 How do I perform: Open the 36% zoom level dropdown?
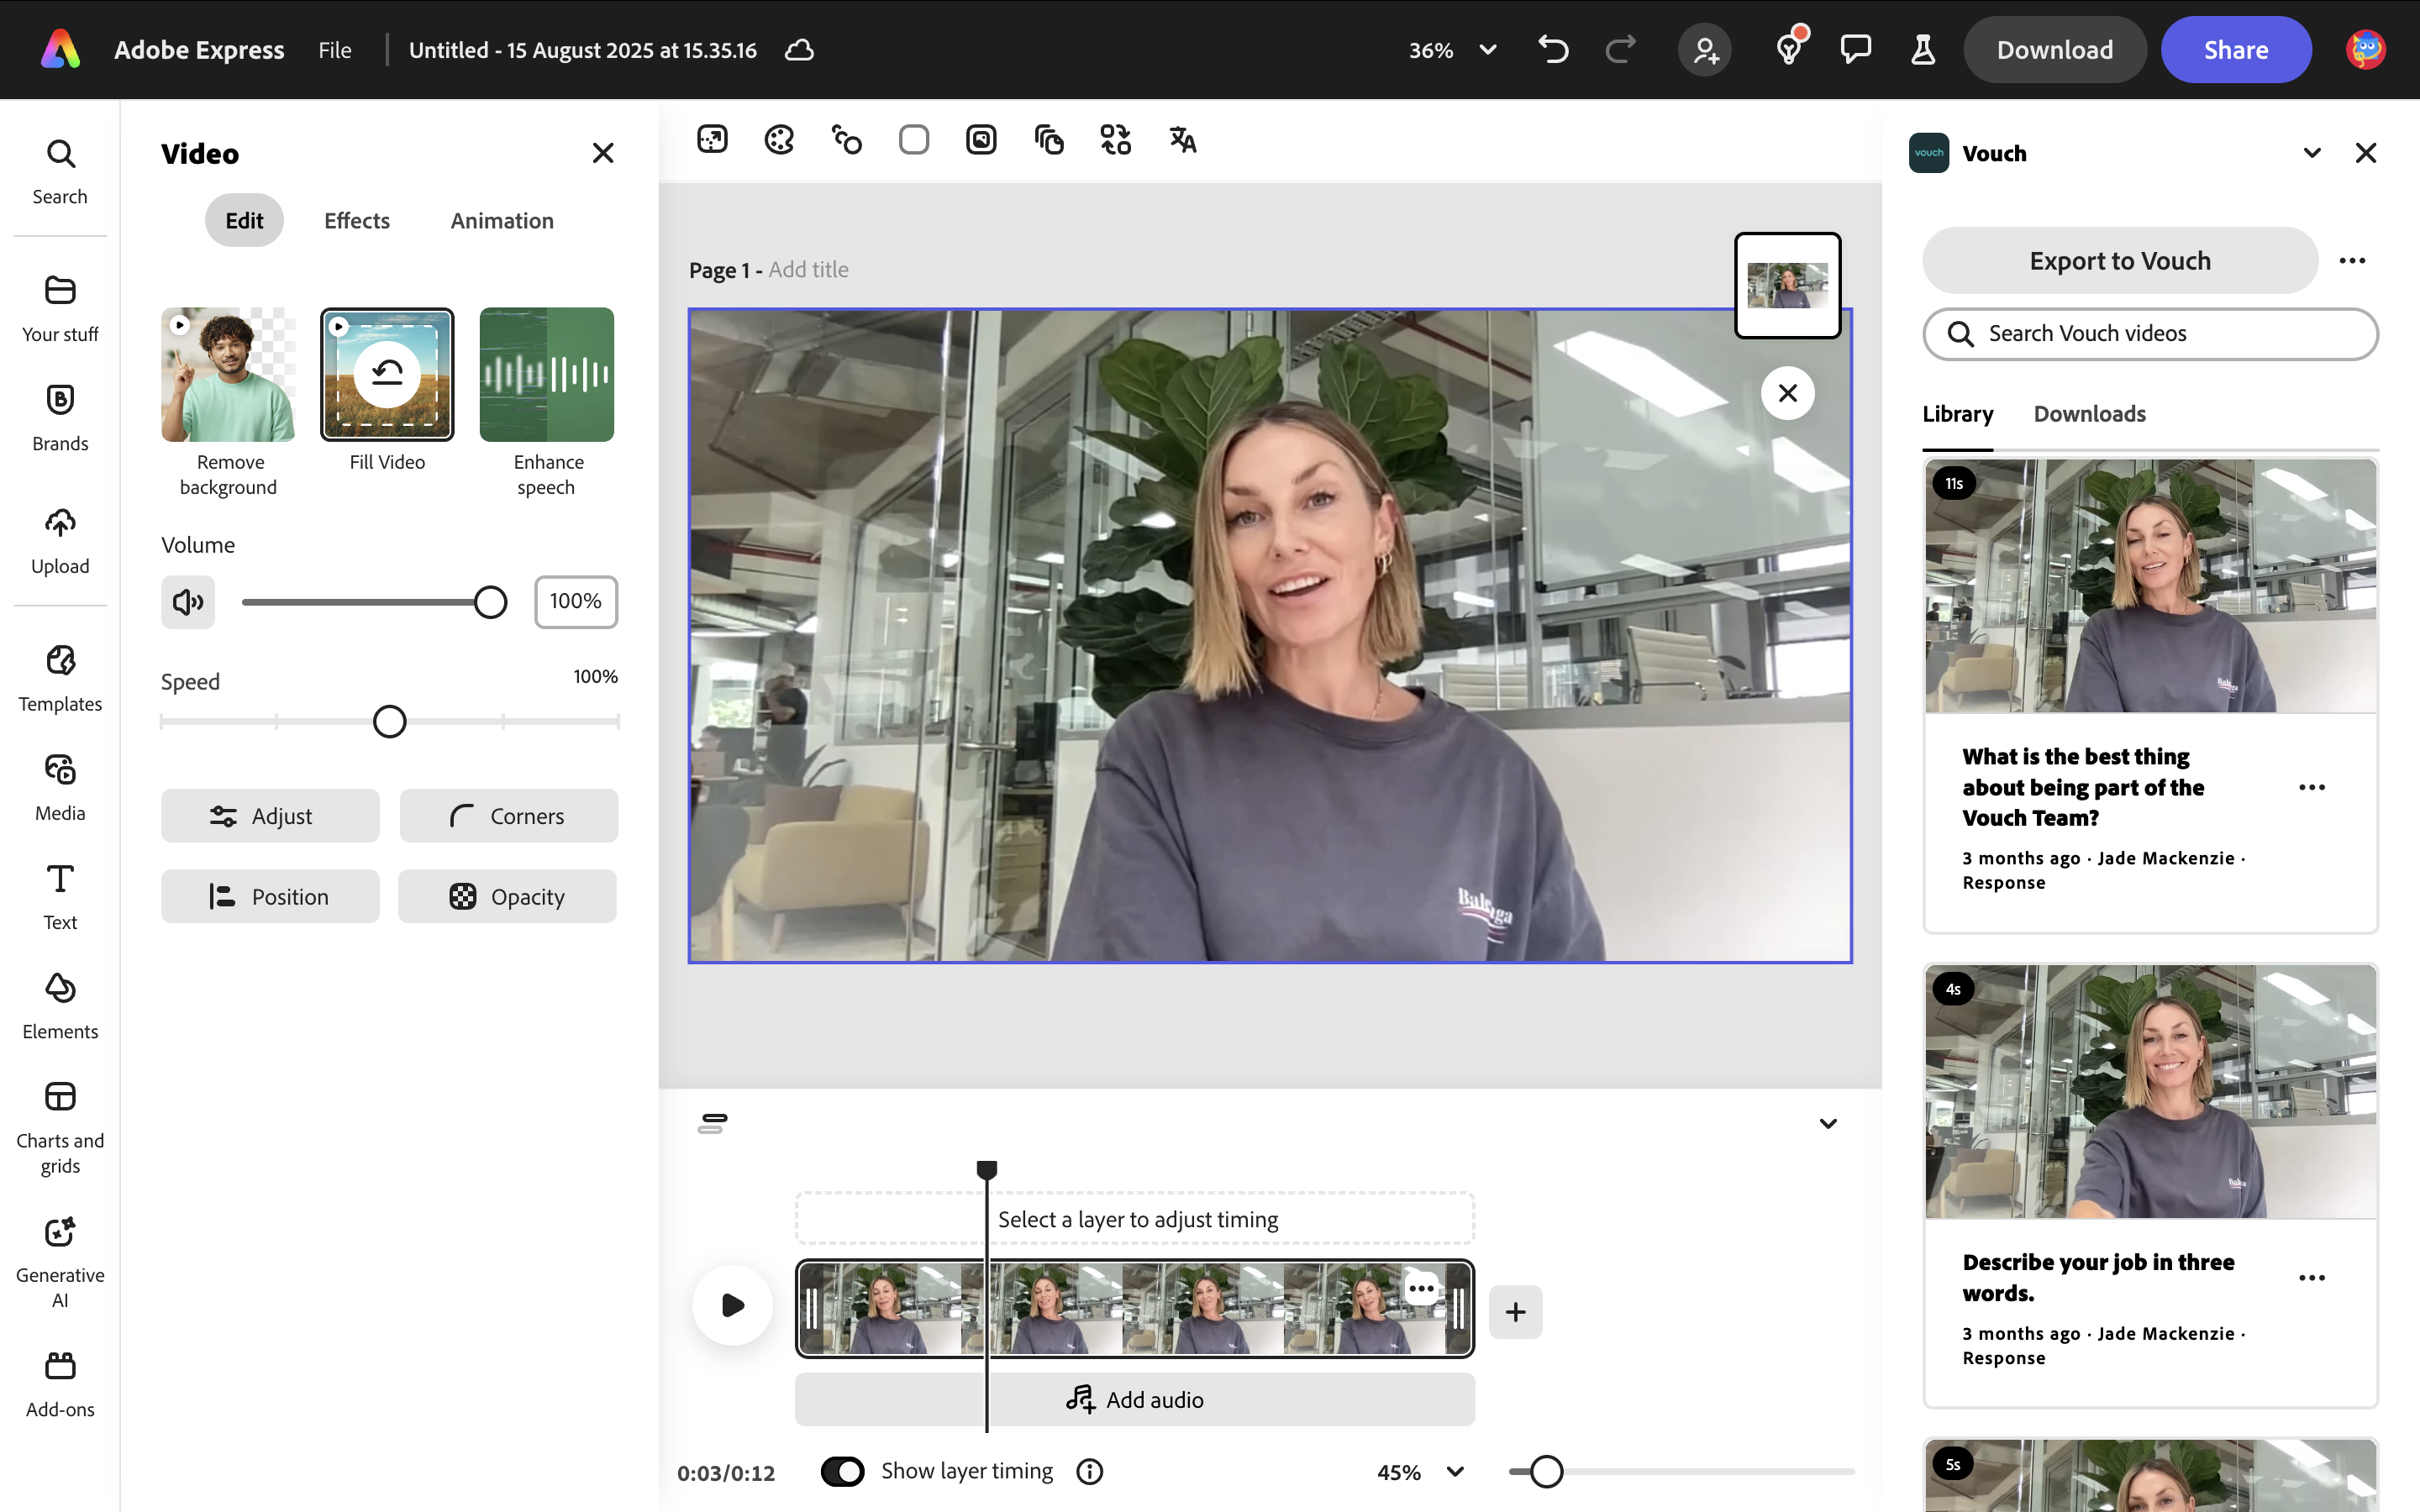pyautogui.click(x=1453, y=50)
